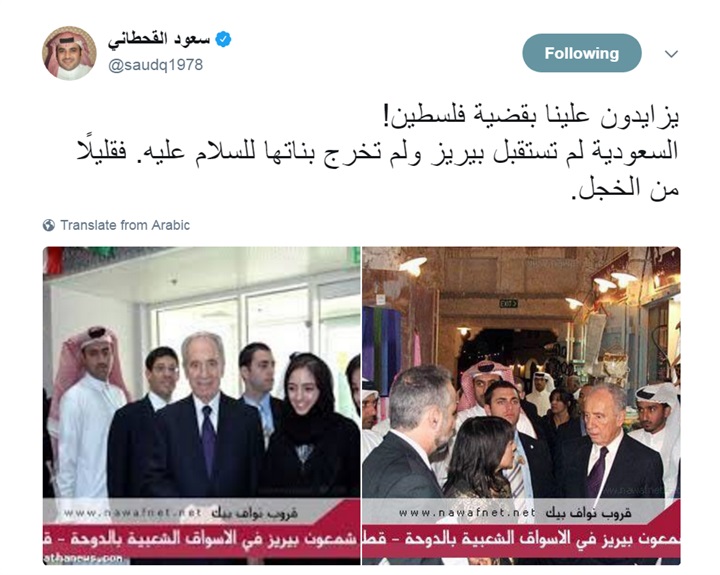Screen dimensions: 720x575
Task: Open the right photo of the souq market
Action: [x=521, y=406]
